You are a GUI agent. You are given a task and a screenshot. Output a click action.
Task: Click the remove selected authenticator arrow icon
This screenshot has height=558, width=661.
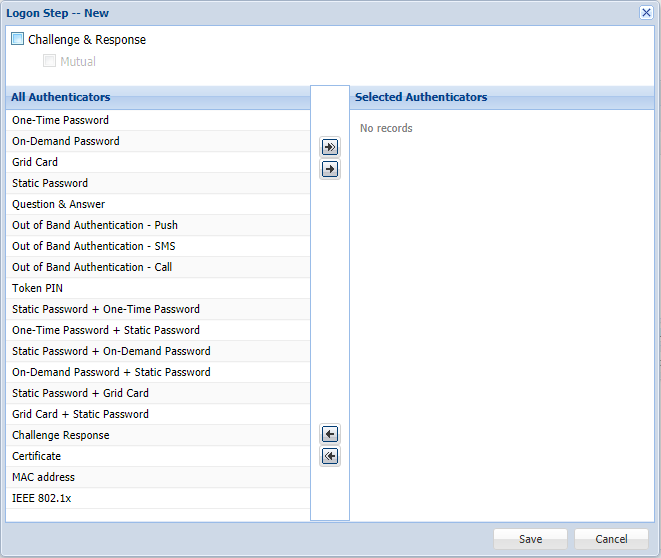click(330, 434)
